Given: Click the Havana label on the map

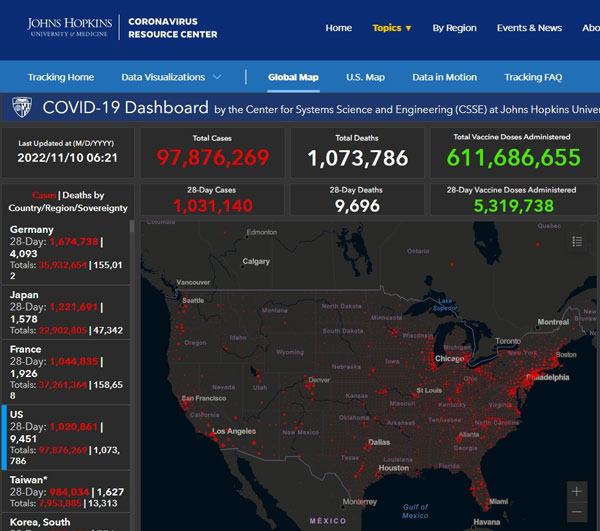Looking at the screenshot, I should pyautogui.click(x=486, y=522).
